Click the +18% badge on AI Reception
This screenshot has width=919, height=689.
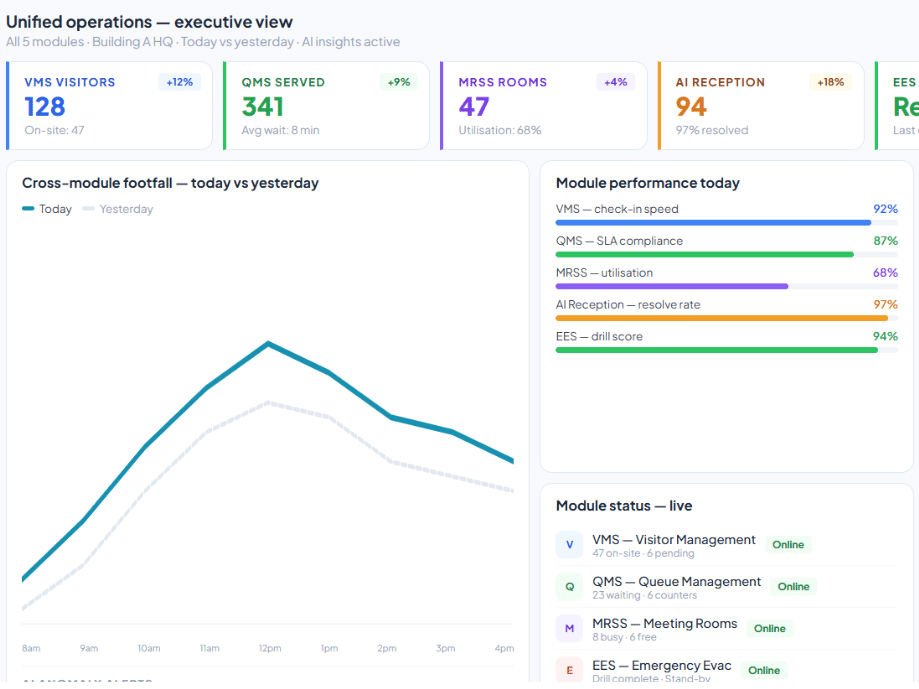(x=830, y=82)
